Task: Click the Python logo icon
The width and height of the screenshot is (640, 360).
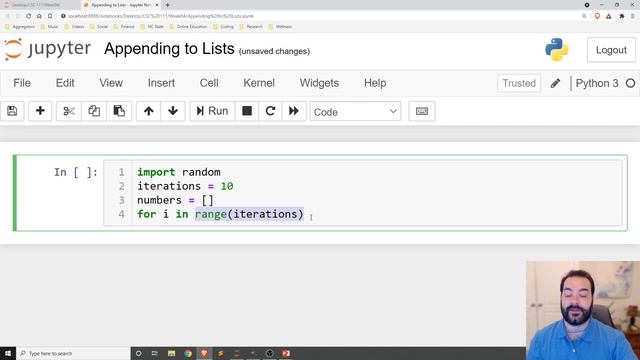Action: click(x=557, y=50)
